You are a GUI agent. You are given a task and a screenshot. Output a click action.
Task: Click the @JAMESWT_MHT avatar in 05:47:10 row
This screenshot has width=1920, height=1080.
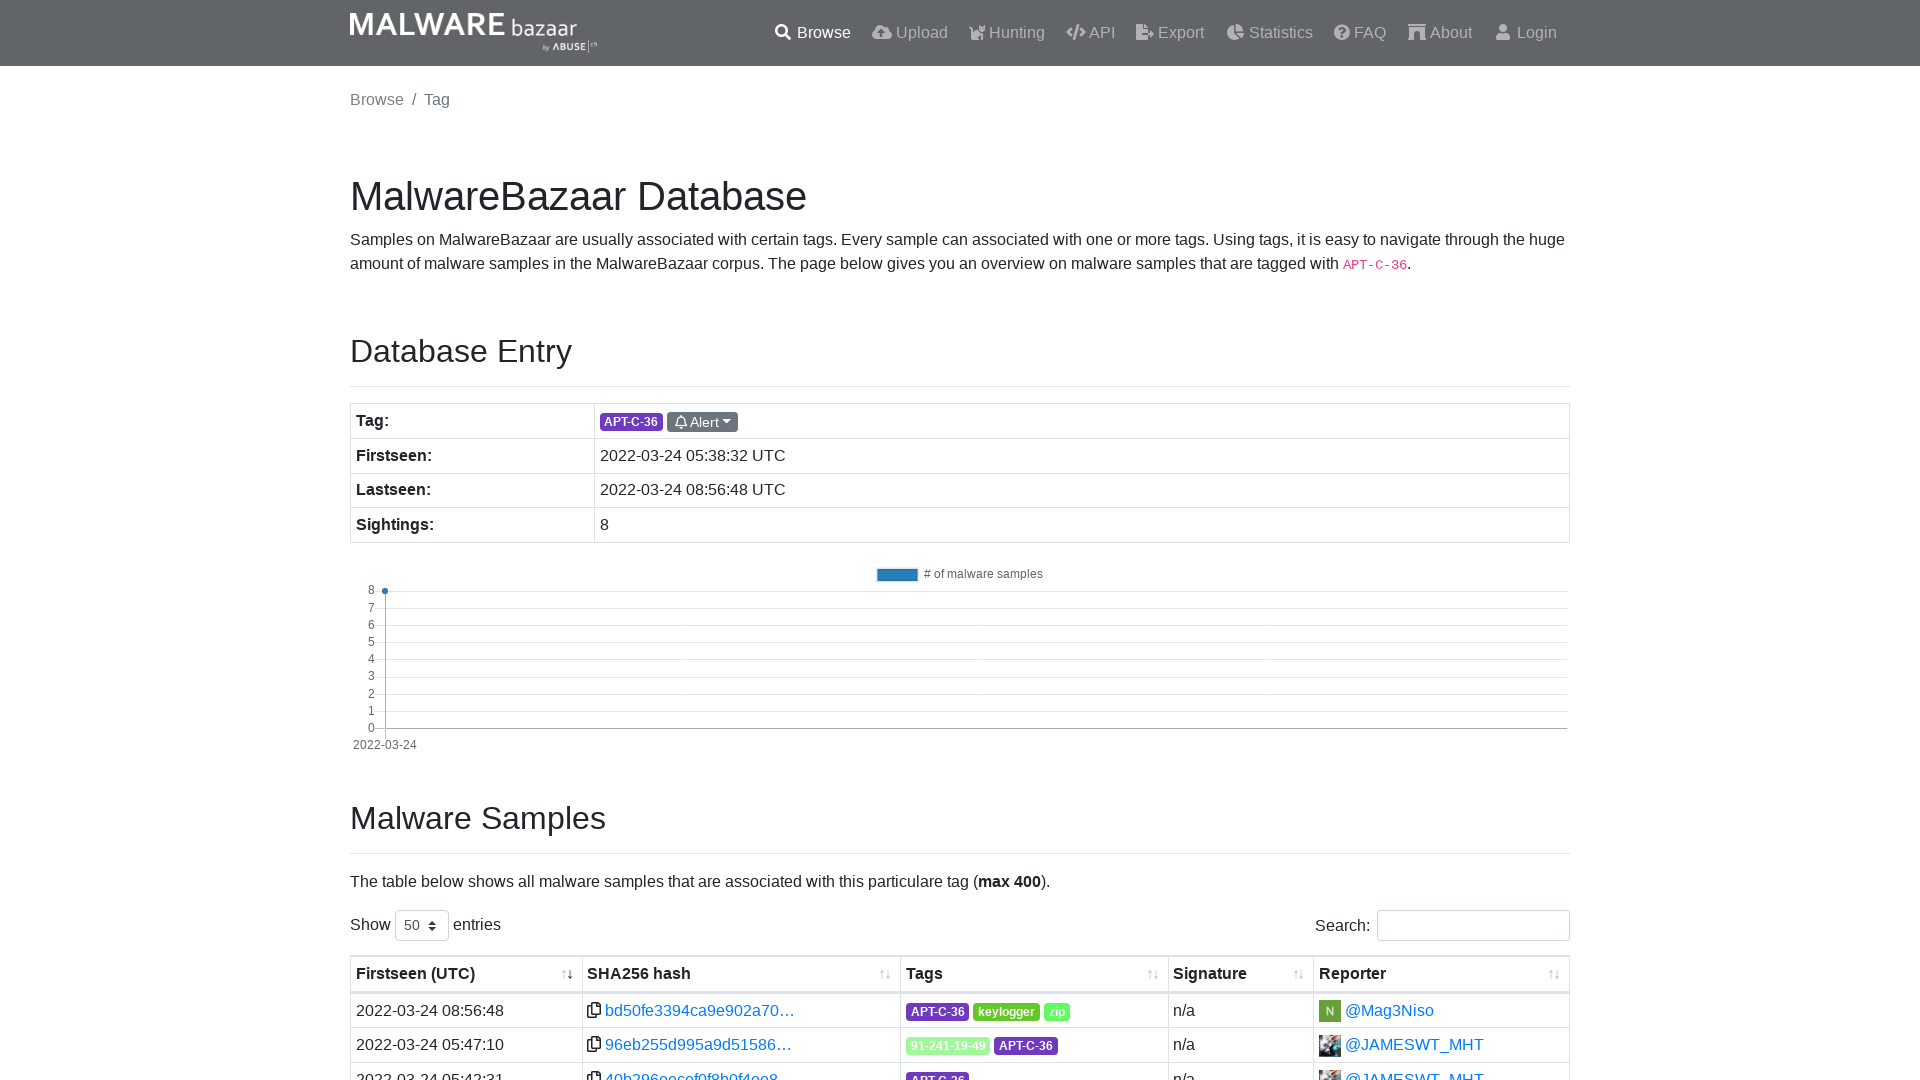pos(1330,1045)
